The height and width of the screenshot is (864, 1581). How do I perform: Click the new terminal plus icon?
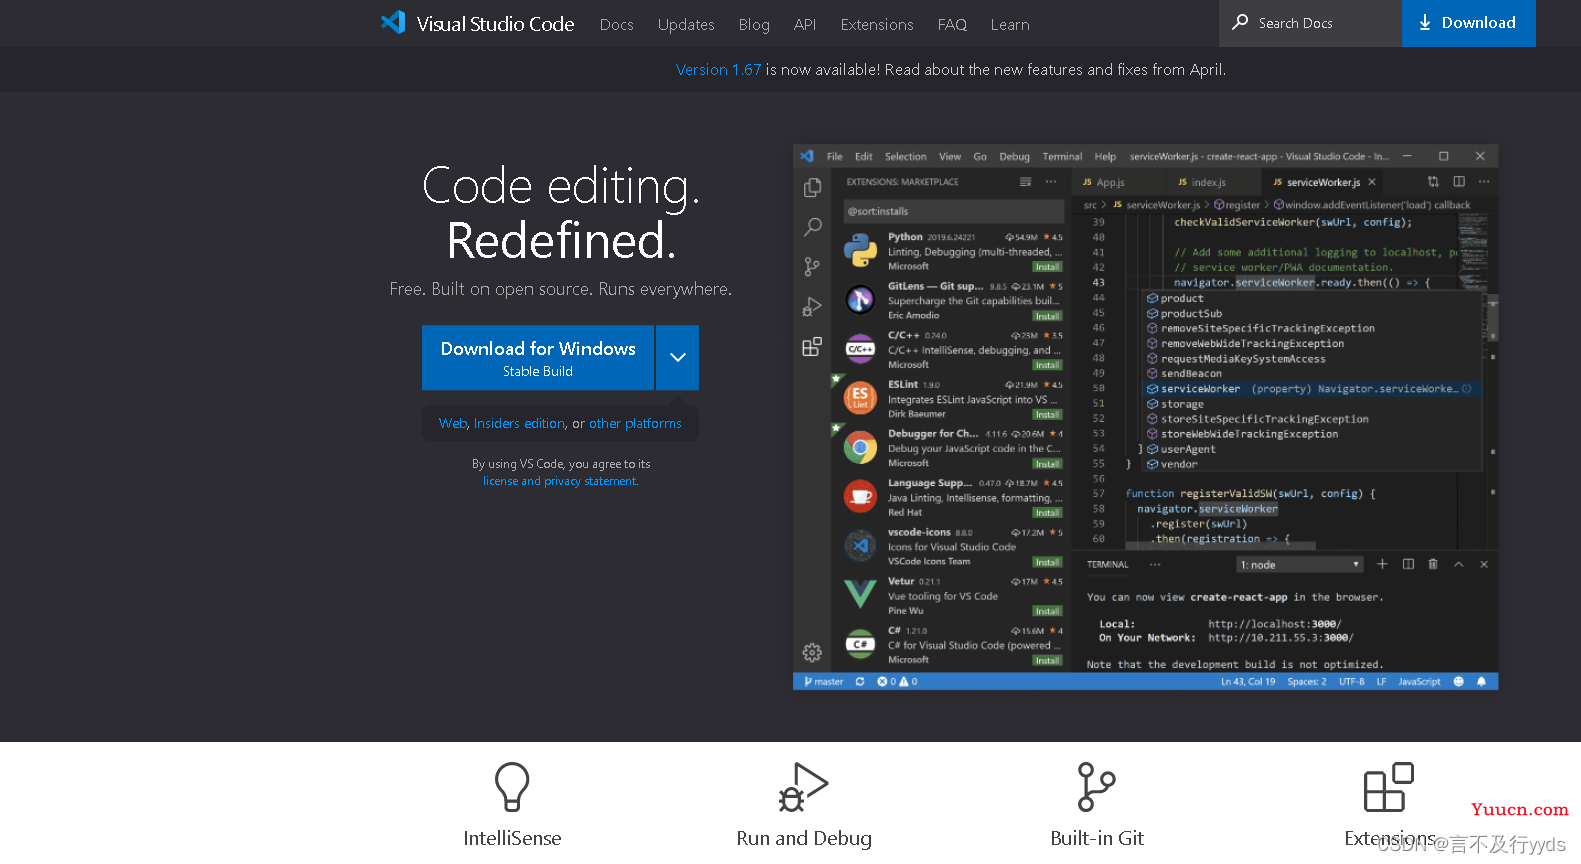pos(1382,564)
